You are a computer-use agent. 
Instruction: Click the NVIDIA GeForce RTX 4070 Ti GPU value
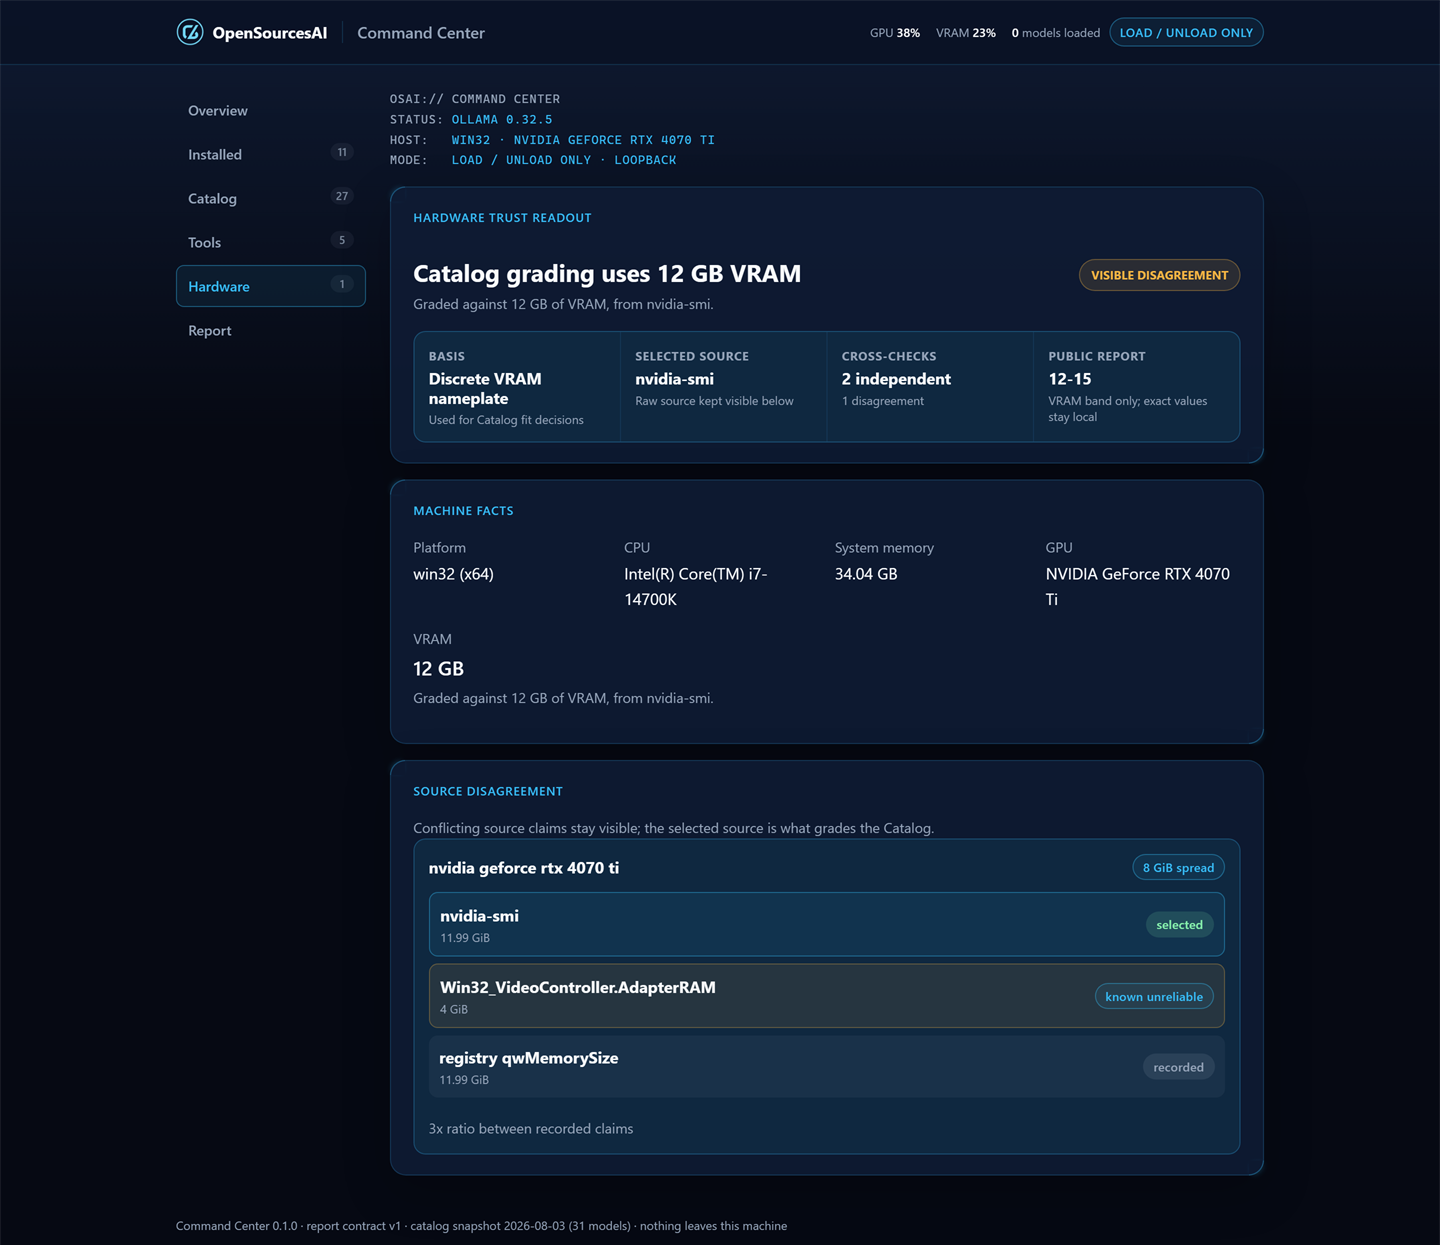1138,587
